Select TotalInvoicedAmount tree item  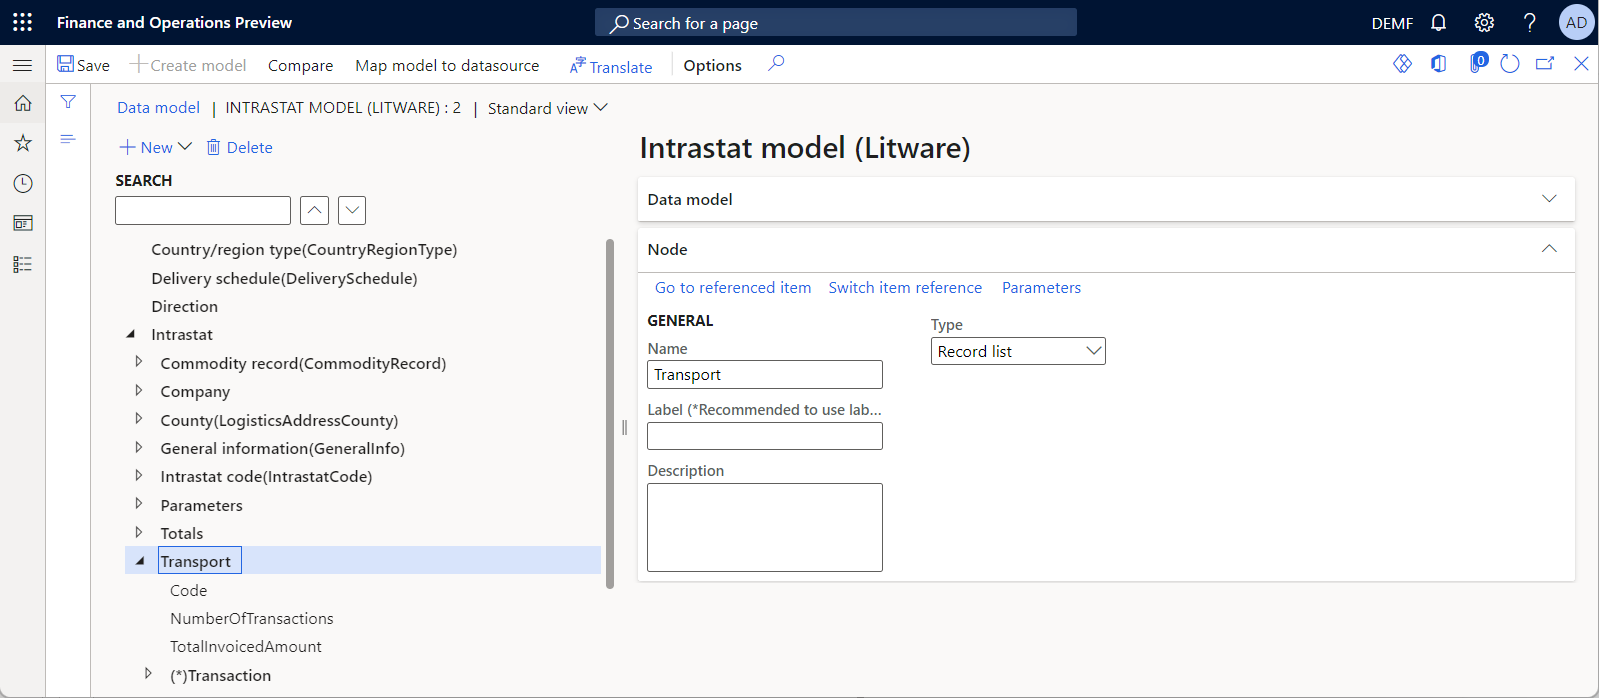click(246, 646)
